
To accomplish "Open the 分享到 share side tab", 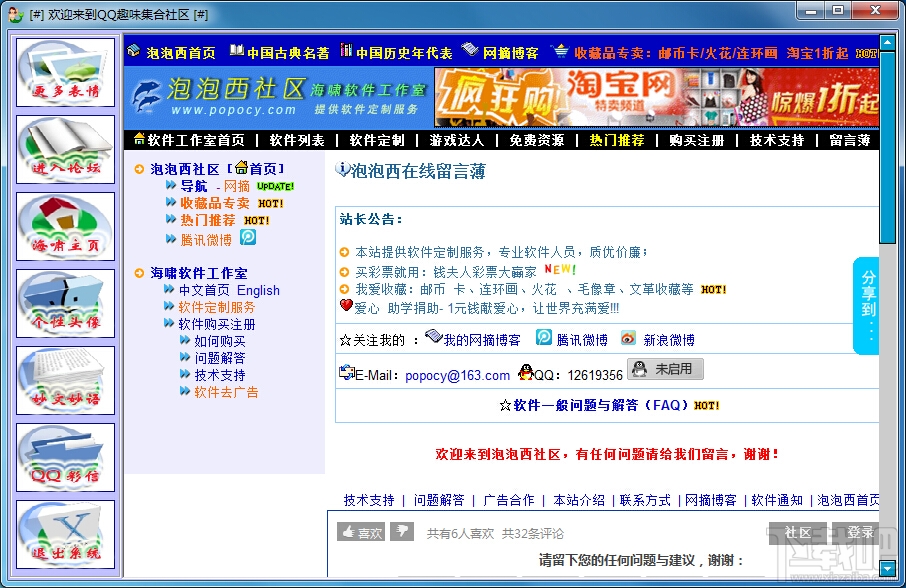I will coord(866,306).
